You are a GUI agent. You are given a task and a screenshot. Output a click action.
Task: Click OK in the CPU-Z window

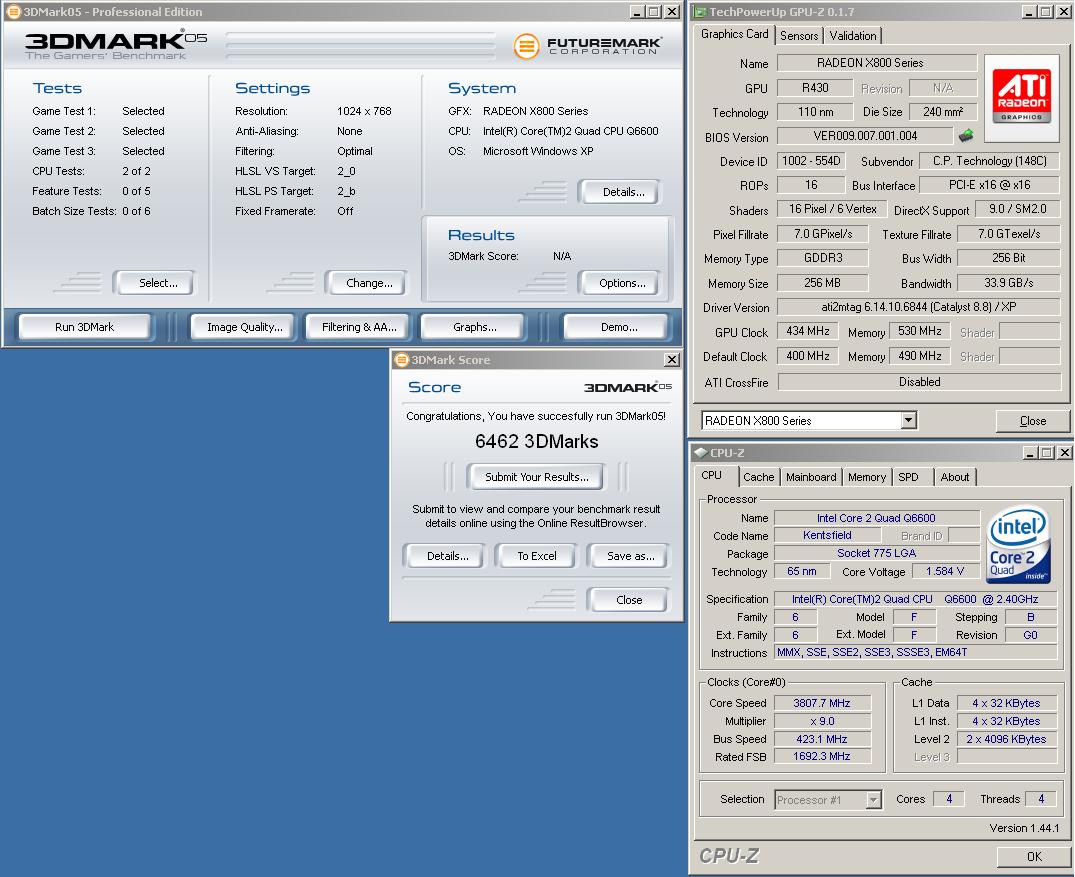click(1034, 856)
